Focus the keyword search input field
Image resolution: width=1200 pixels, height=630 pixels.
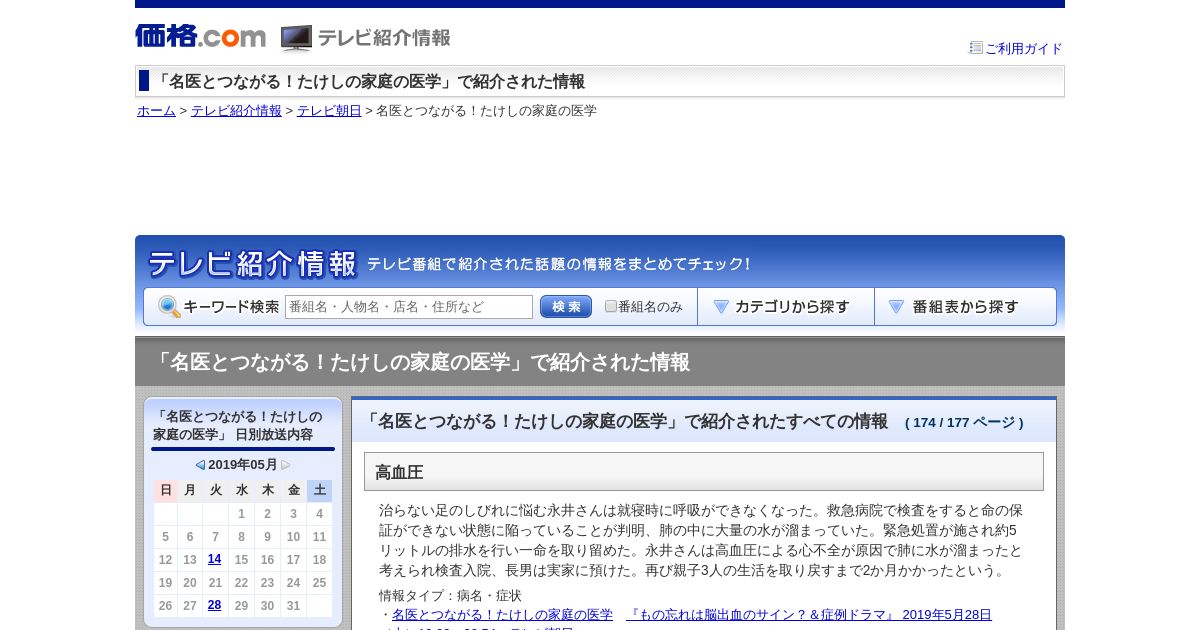tap(409, 307)
